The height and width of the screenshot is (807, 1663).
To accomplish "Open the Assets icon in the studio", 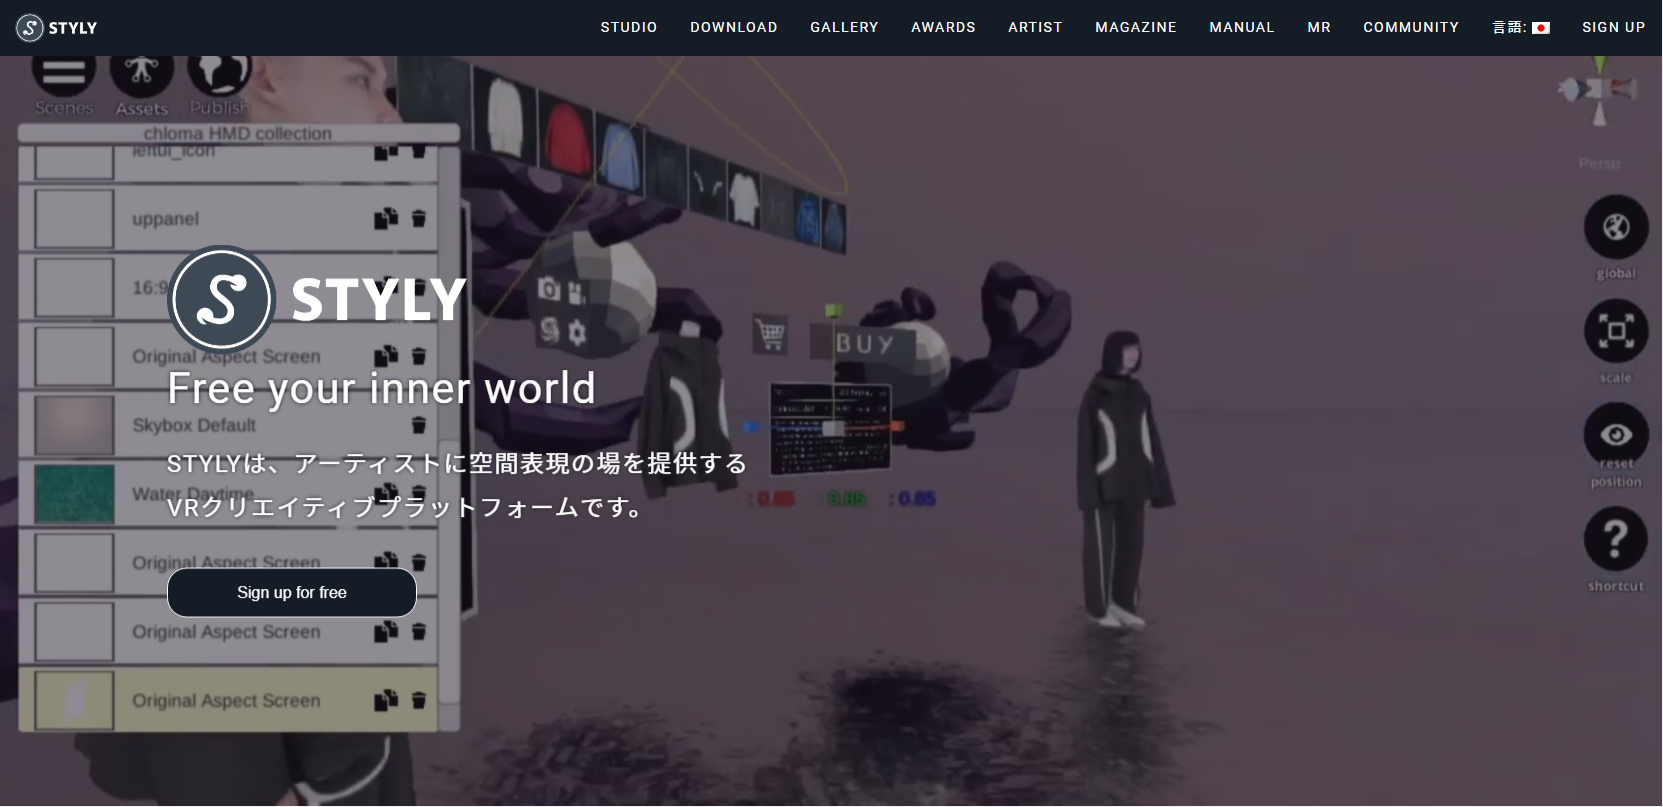I will (141, 75).
